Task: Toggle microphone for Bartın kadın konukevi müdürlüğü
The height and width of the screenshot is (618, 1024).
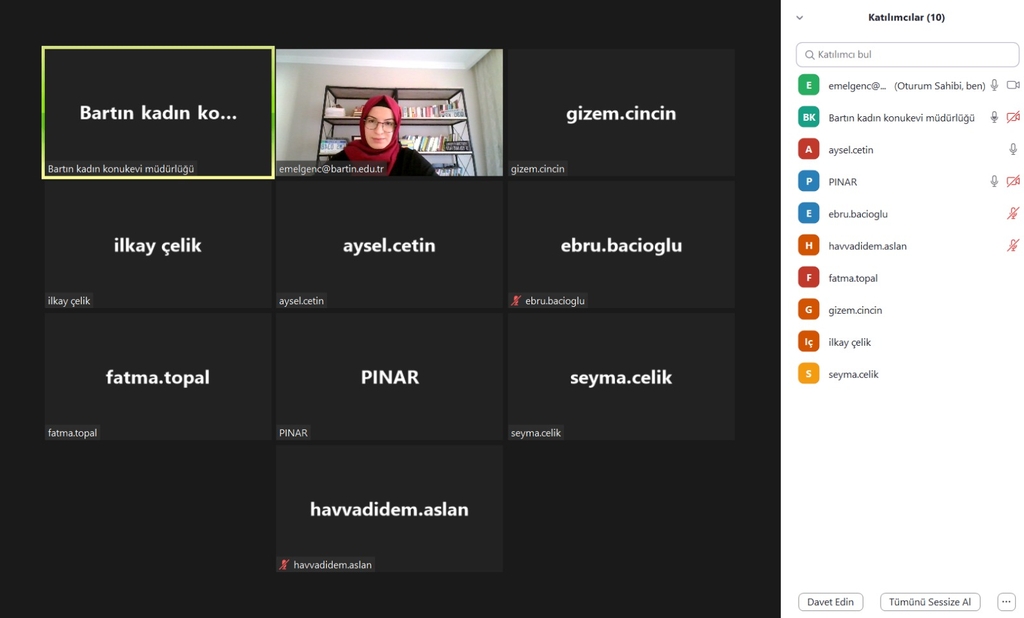Action: (x=994, y=118)
